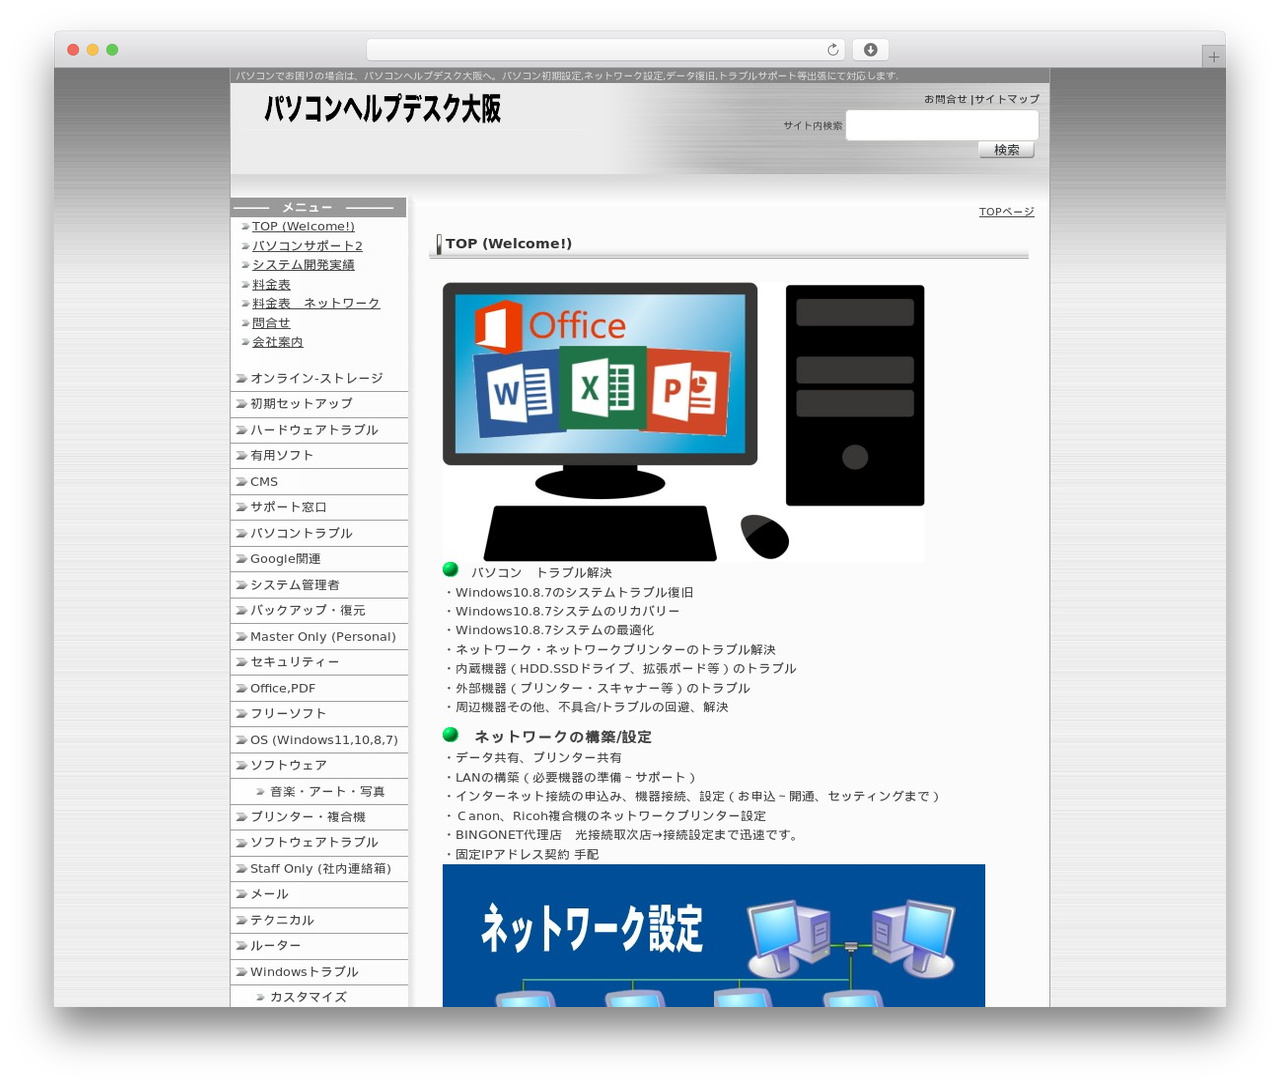Open the Office,PDF category

pyautogui.click(x=319, y=688)
